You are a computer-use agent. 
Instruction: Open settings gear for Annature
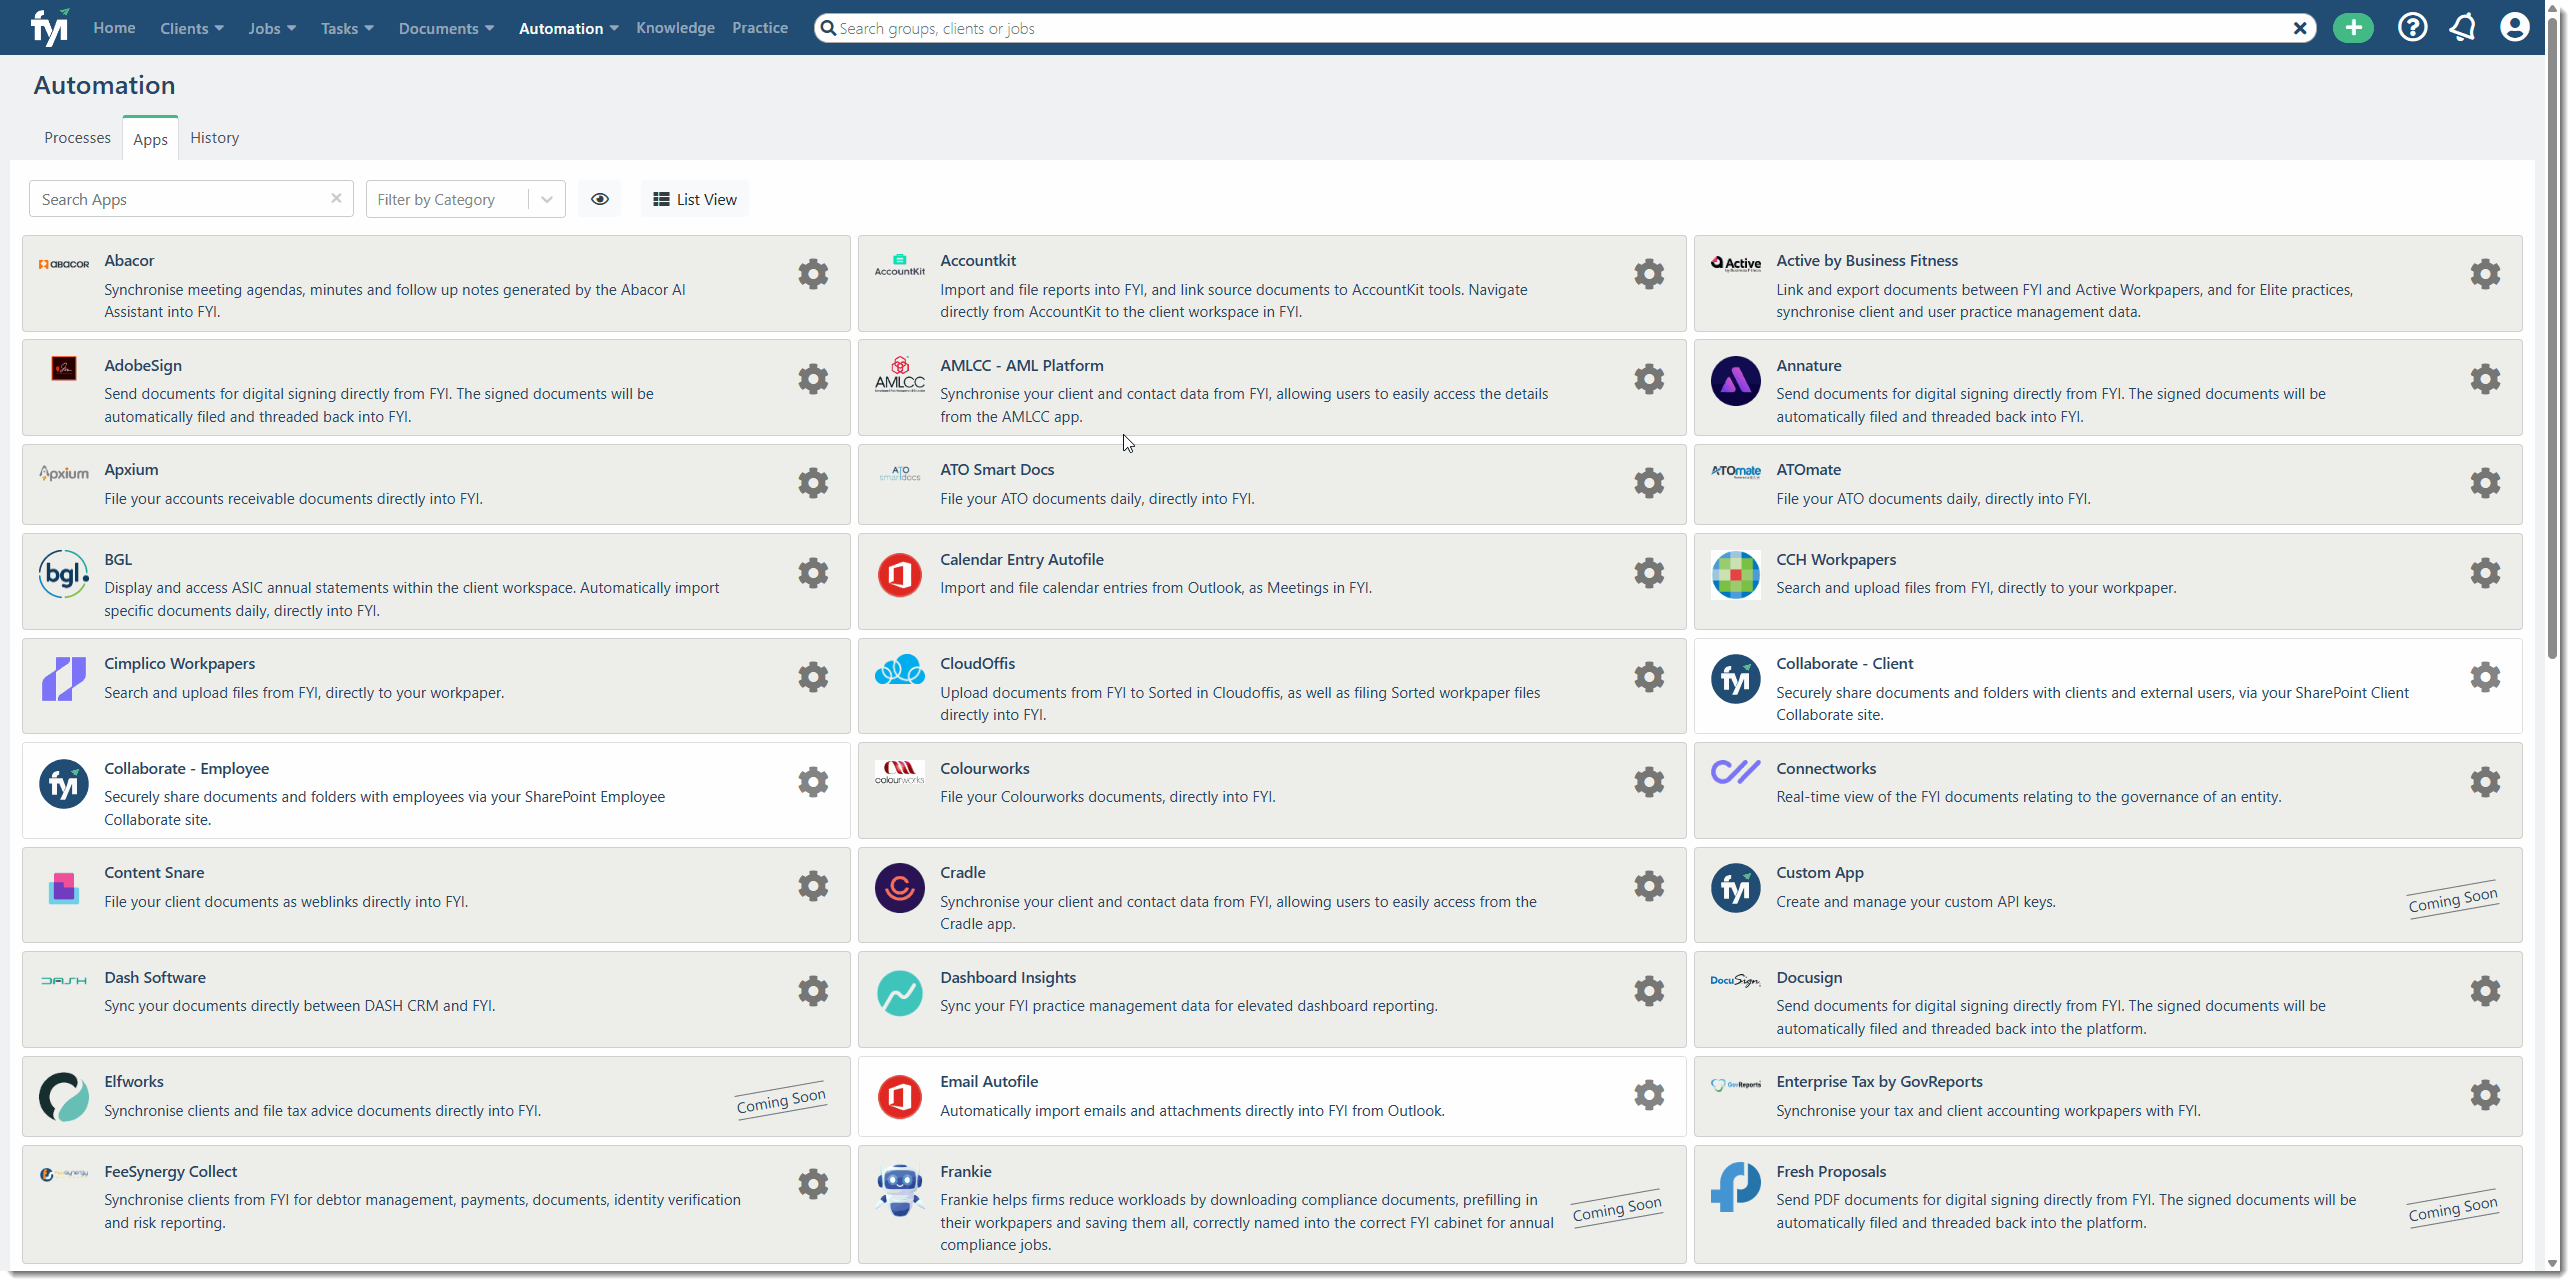click(2485, 379)
